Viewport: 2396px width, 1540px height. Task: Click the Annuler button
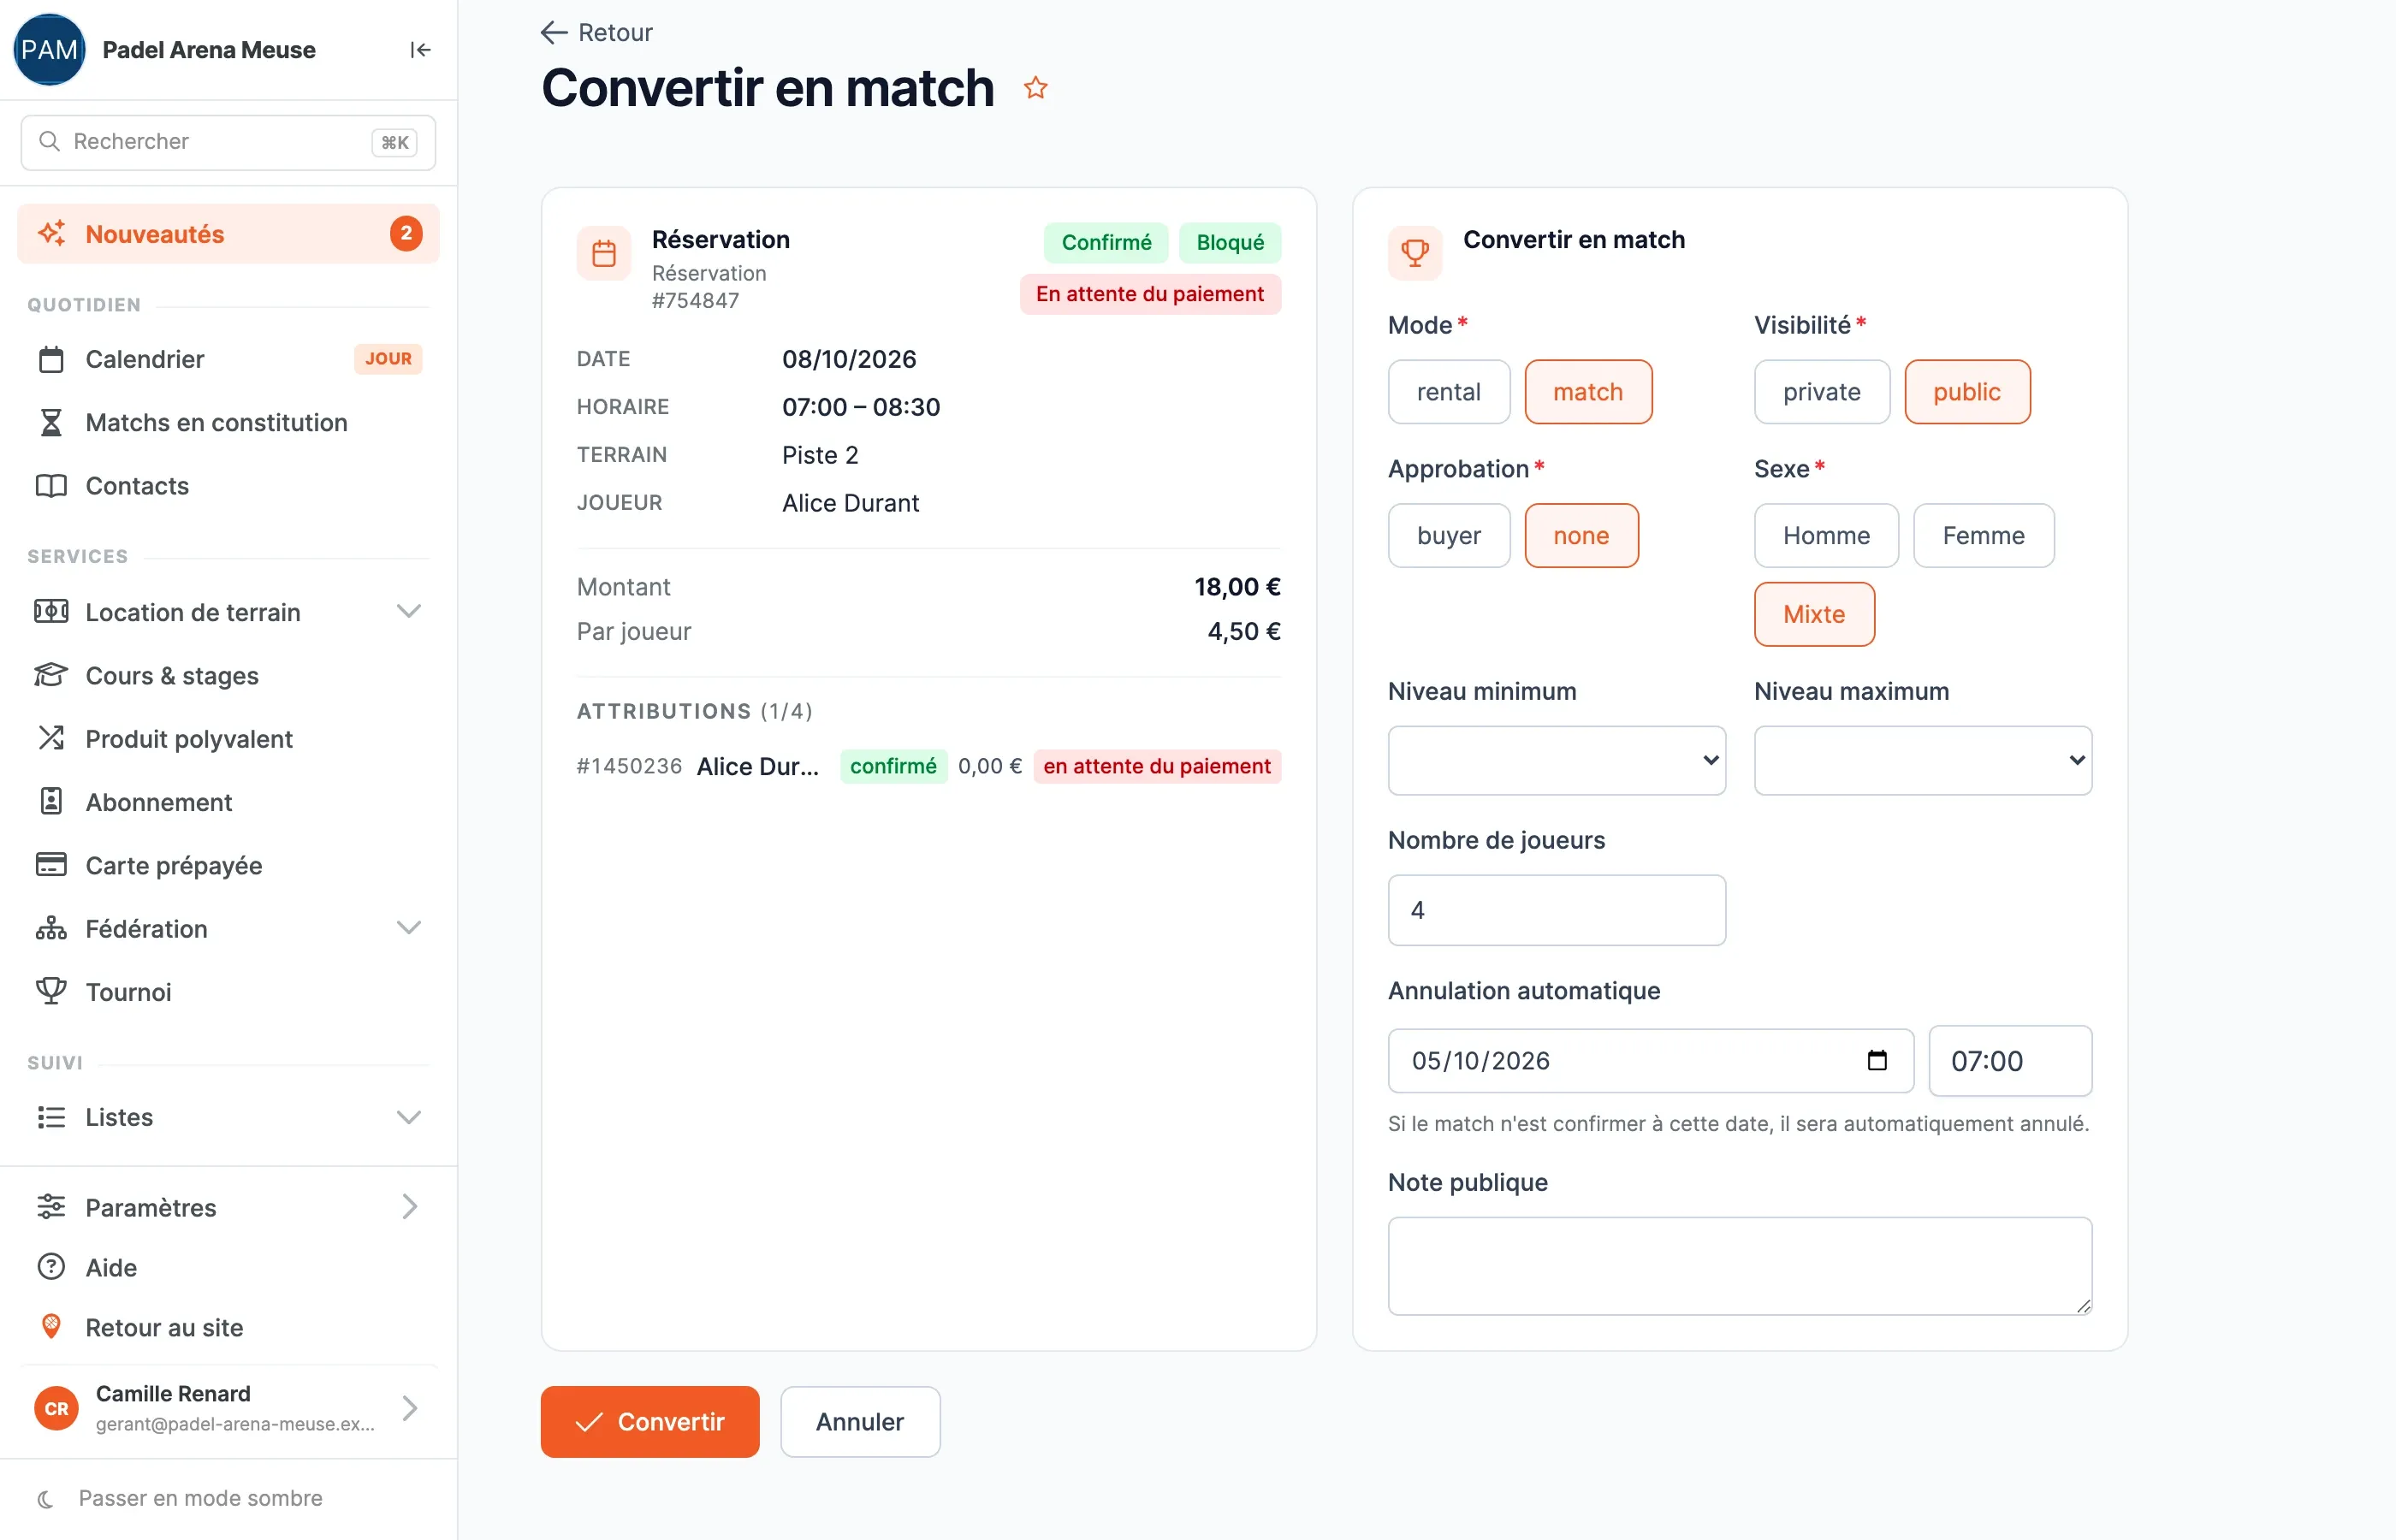click(860, 1421)
